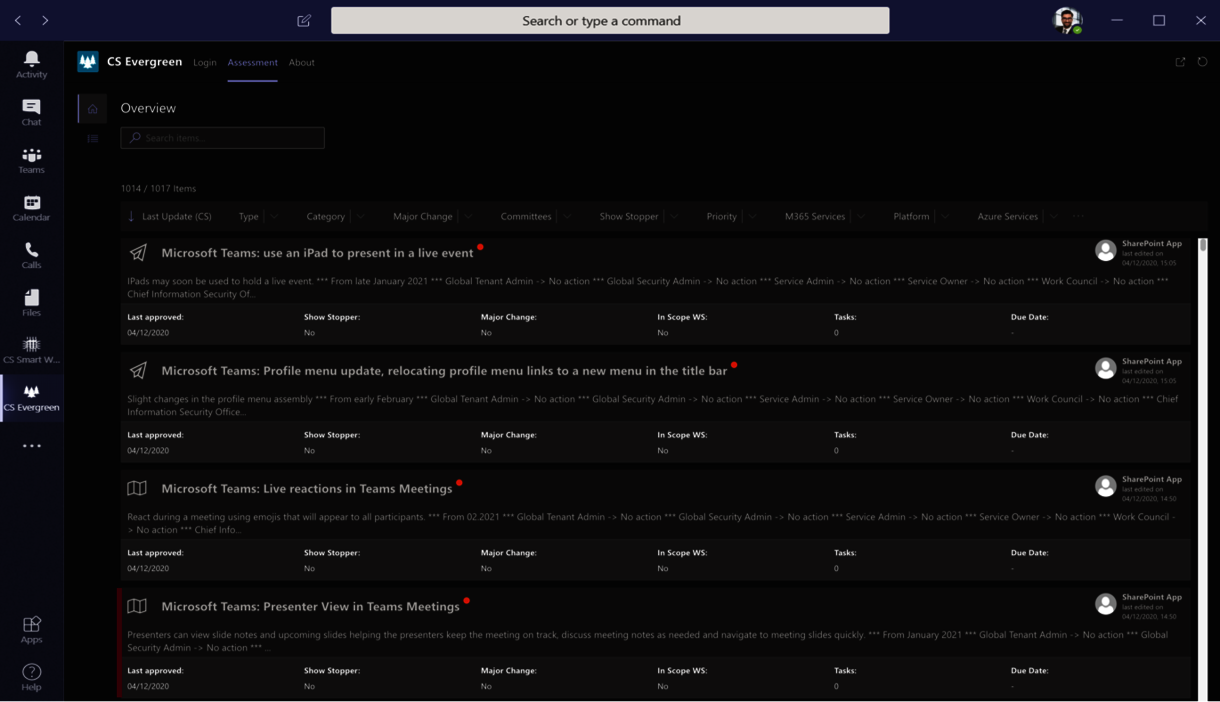This screenshot has height=702, width=1220.
Task: Click SharePoint App avatar on iPad live event row
Action: pos(1105,251)
